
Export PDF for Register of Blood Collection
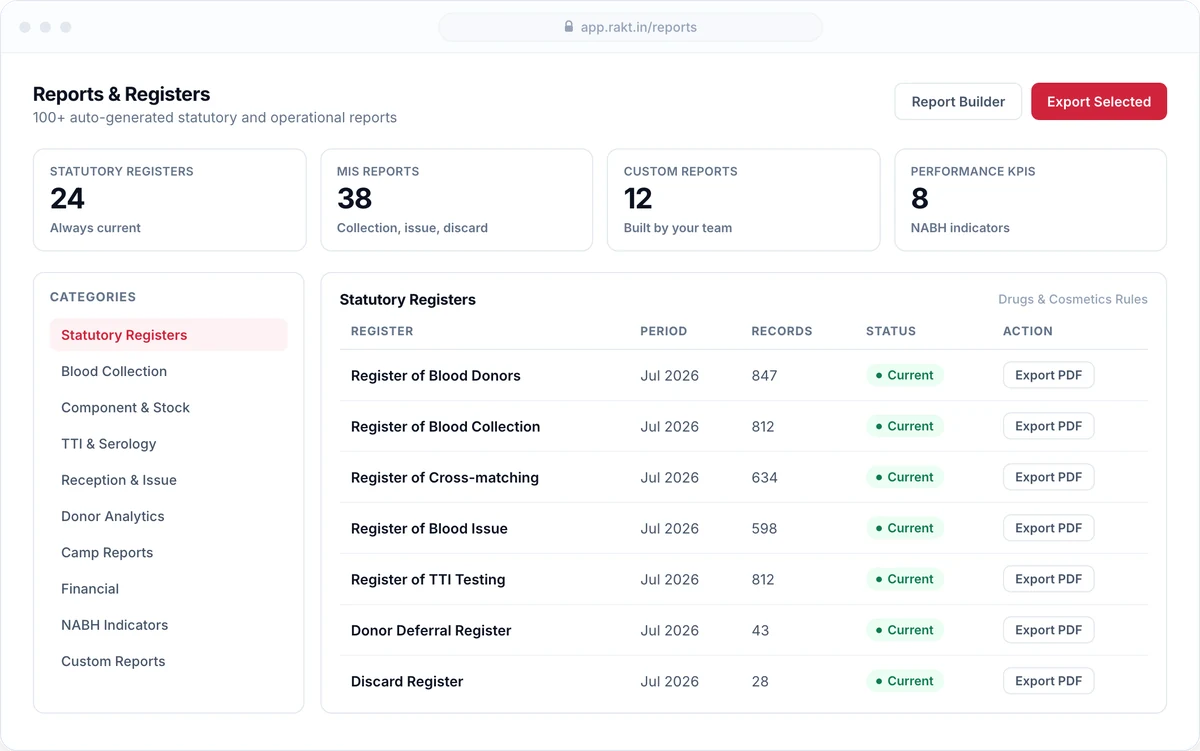[x=1048, y=426]
